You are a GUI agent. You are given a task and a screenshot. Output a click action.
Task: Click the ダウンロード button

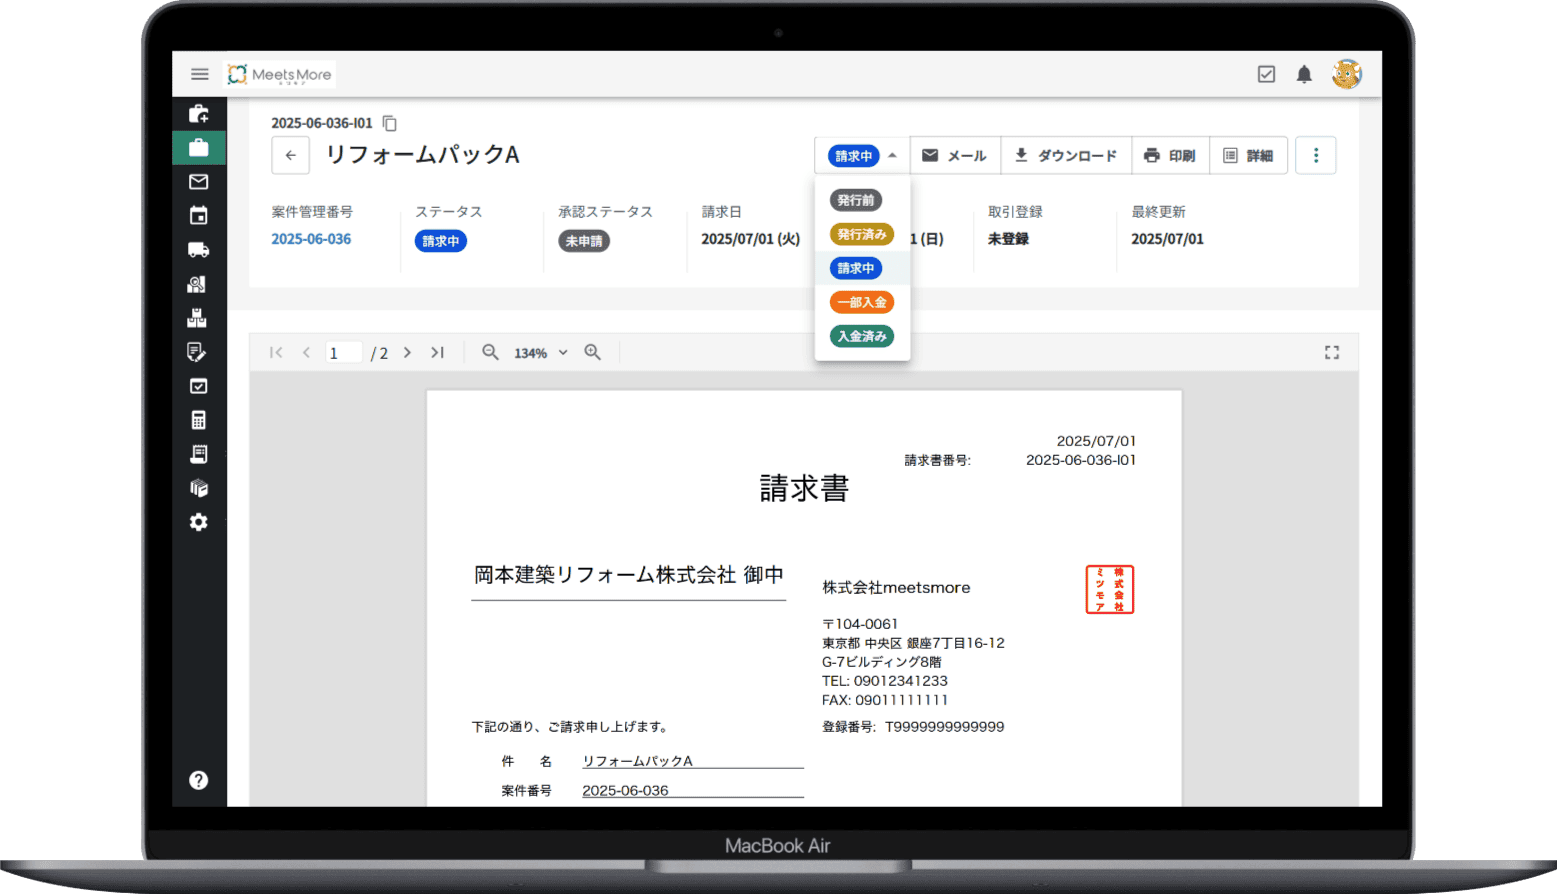[x=1066, y=155]
